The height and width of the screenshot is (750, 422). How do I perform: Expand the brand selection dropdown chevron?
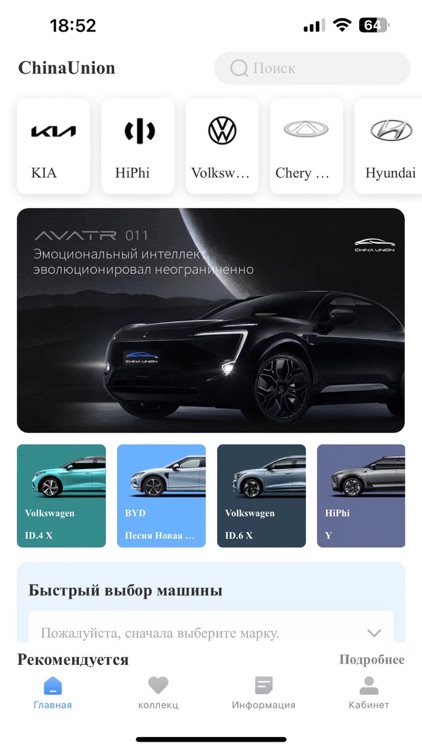coord(374,633)
